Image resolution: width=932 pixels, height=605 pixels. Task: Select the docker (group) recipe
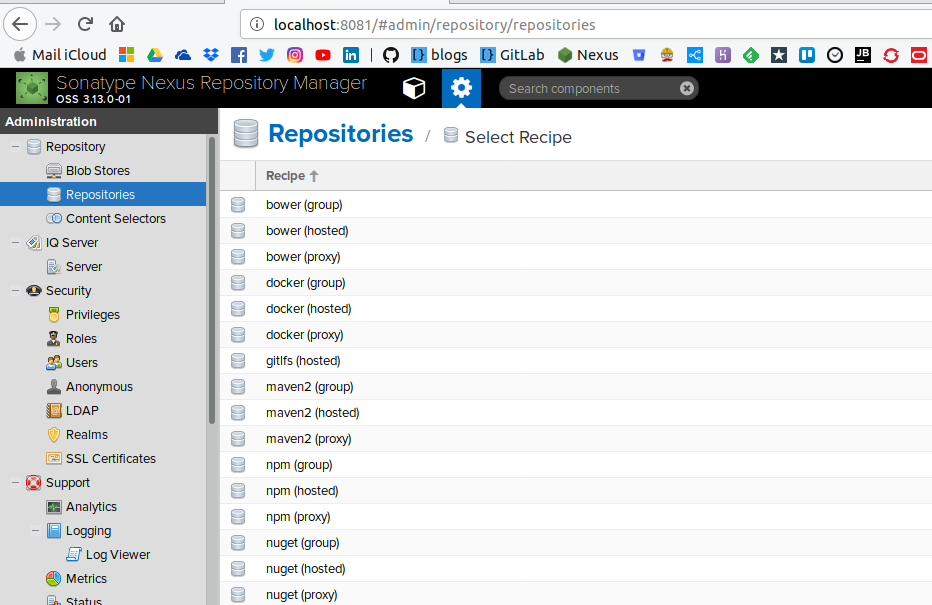(575, 283)
